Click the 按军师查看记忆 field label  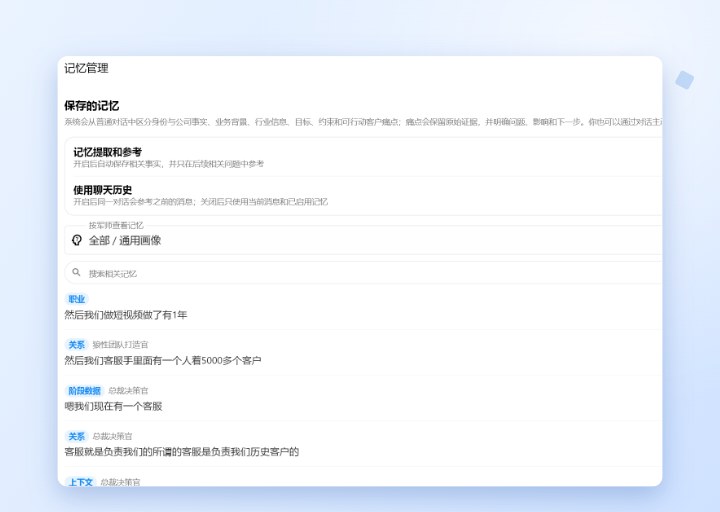click(x=116, y=225)
